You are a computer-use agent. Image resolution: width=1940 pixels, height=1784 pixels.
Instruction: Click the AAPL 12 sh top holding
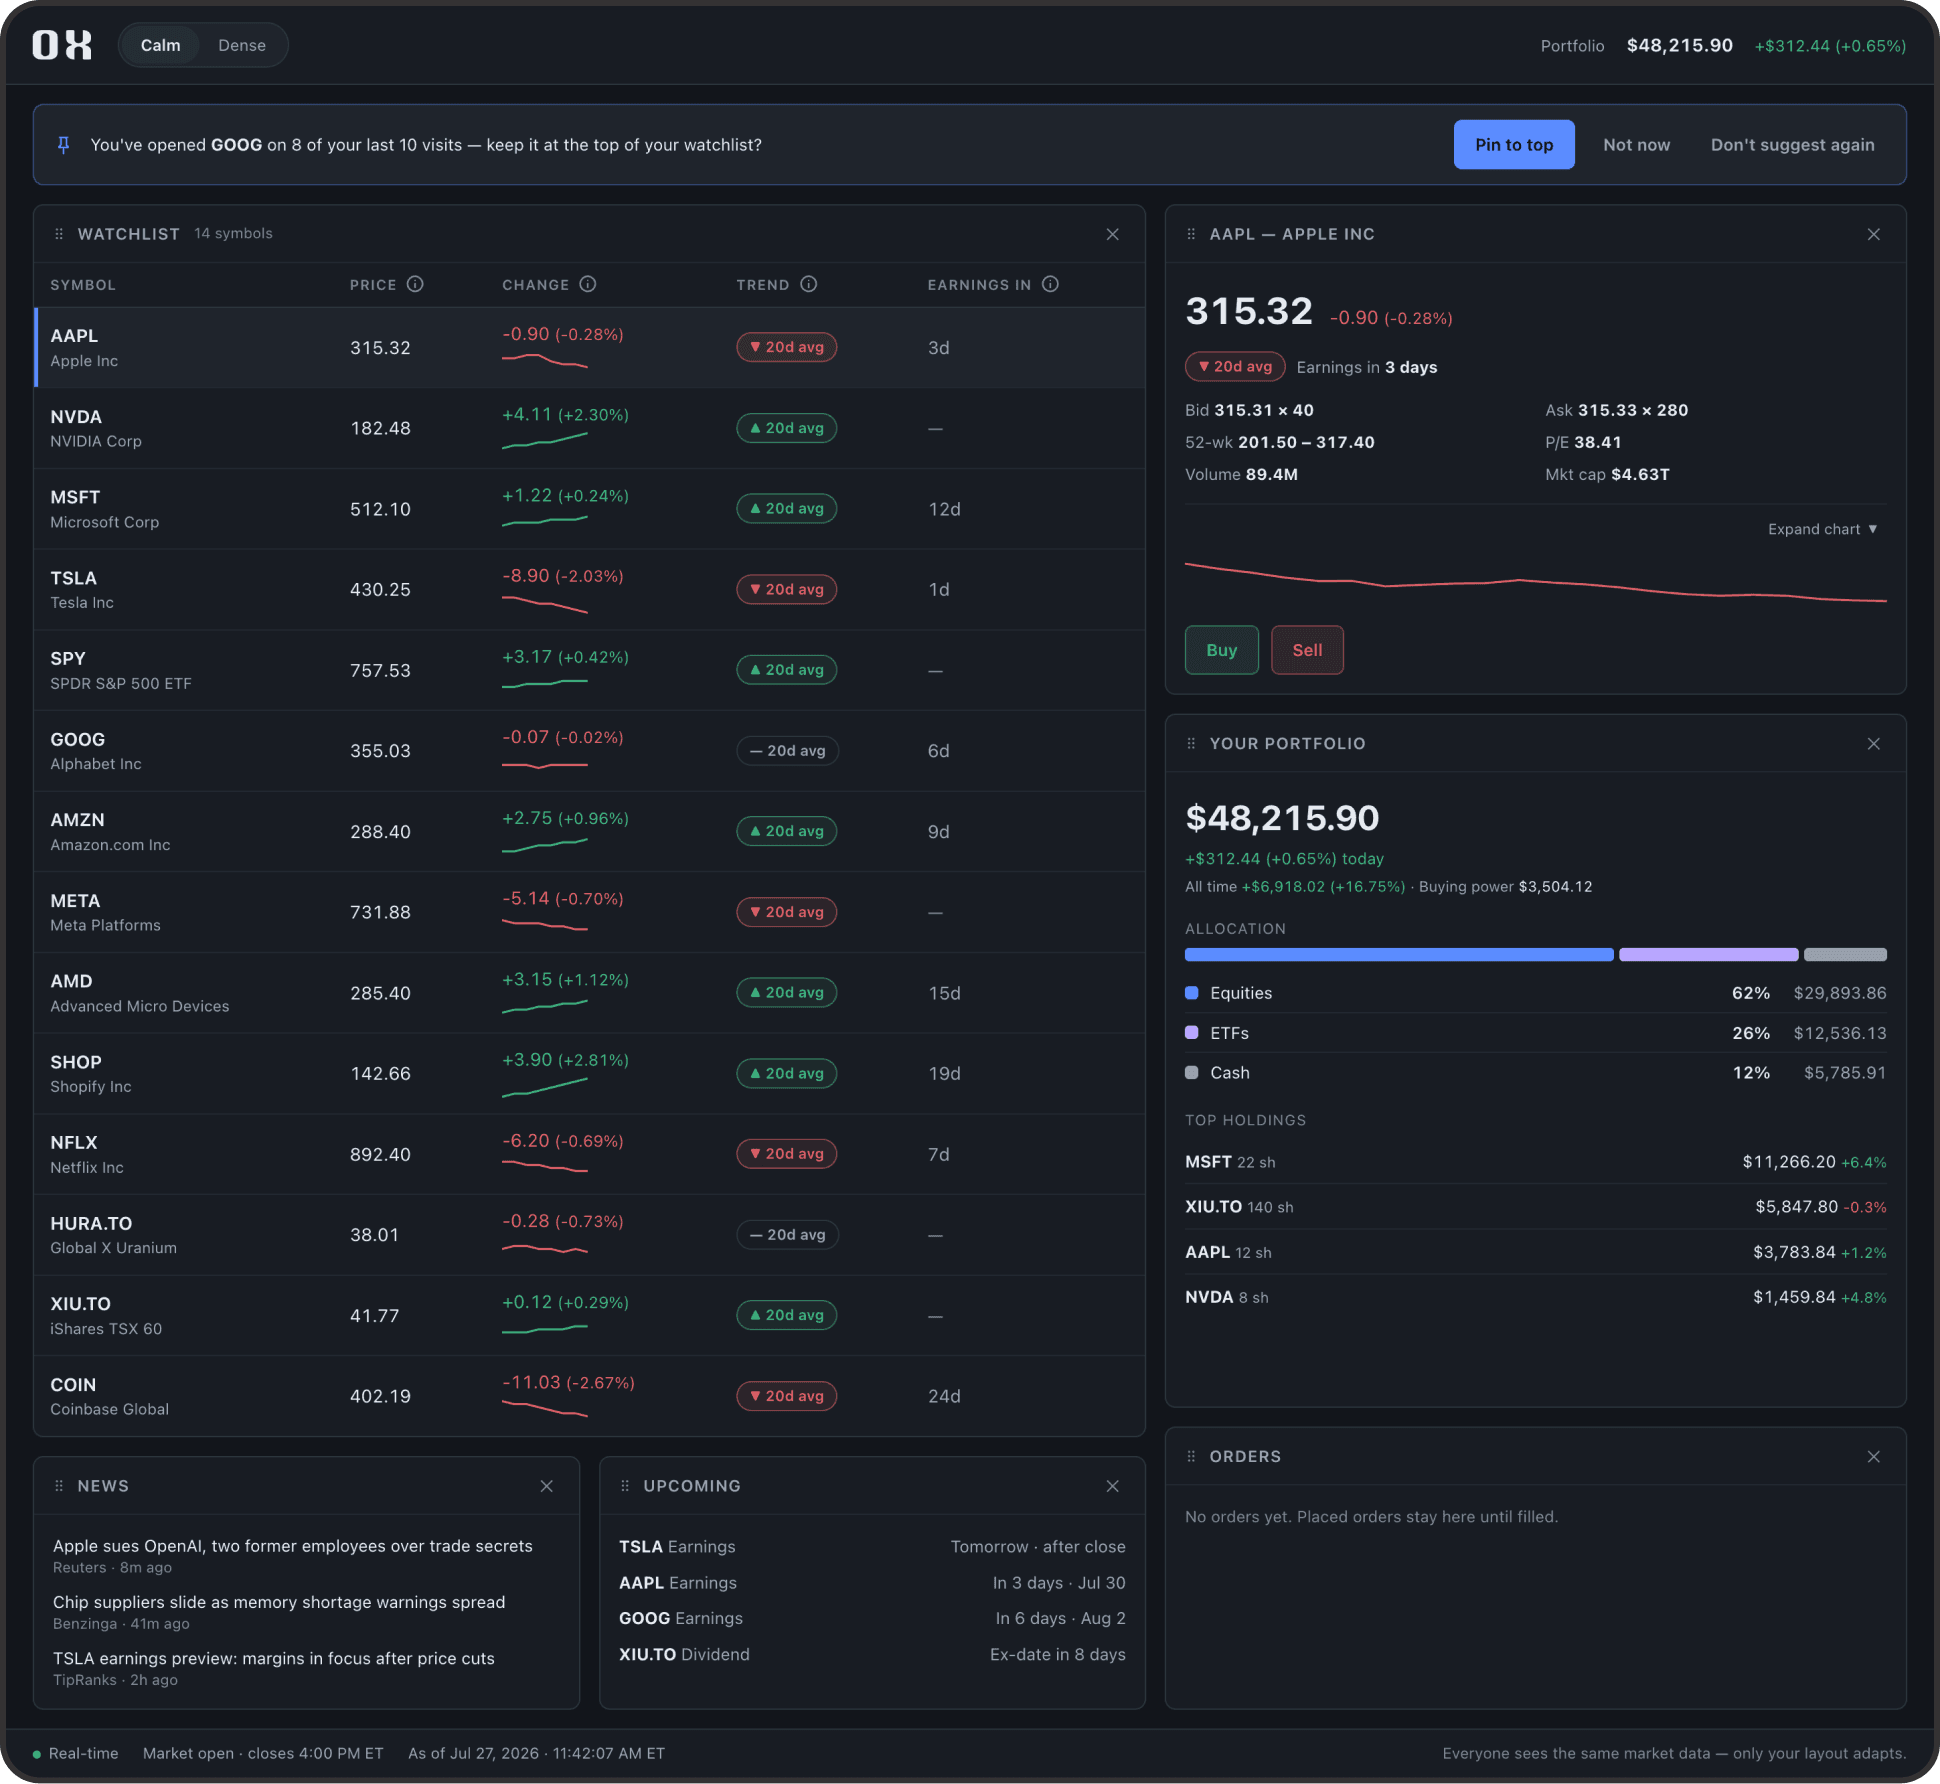1536,1252
